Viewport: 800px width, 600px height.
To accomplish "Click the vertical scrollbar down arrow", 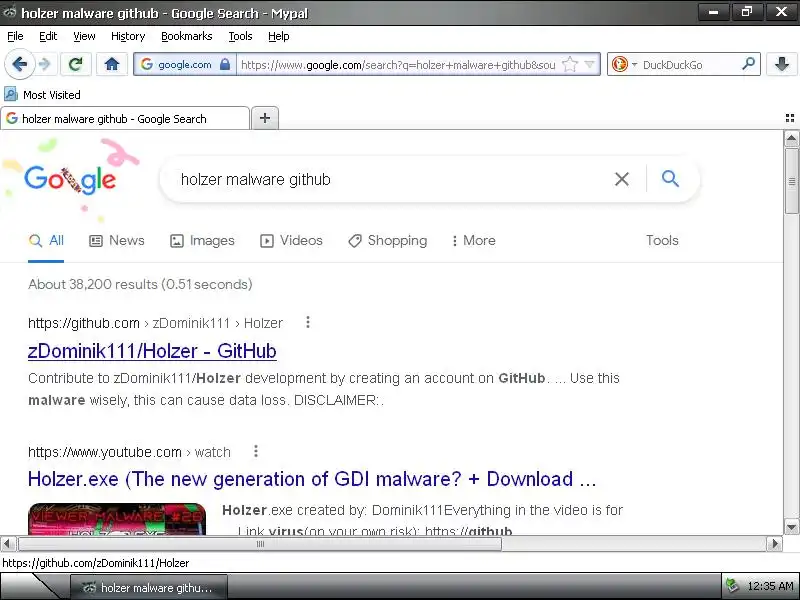I will (791, 528).
